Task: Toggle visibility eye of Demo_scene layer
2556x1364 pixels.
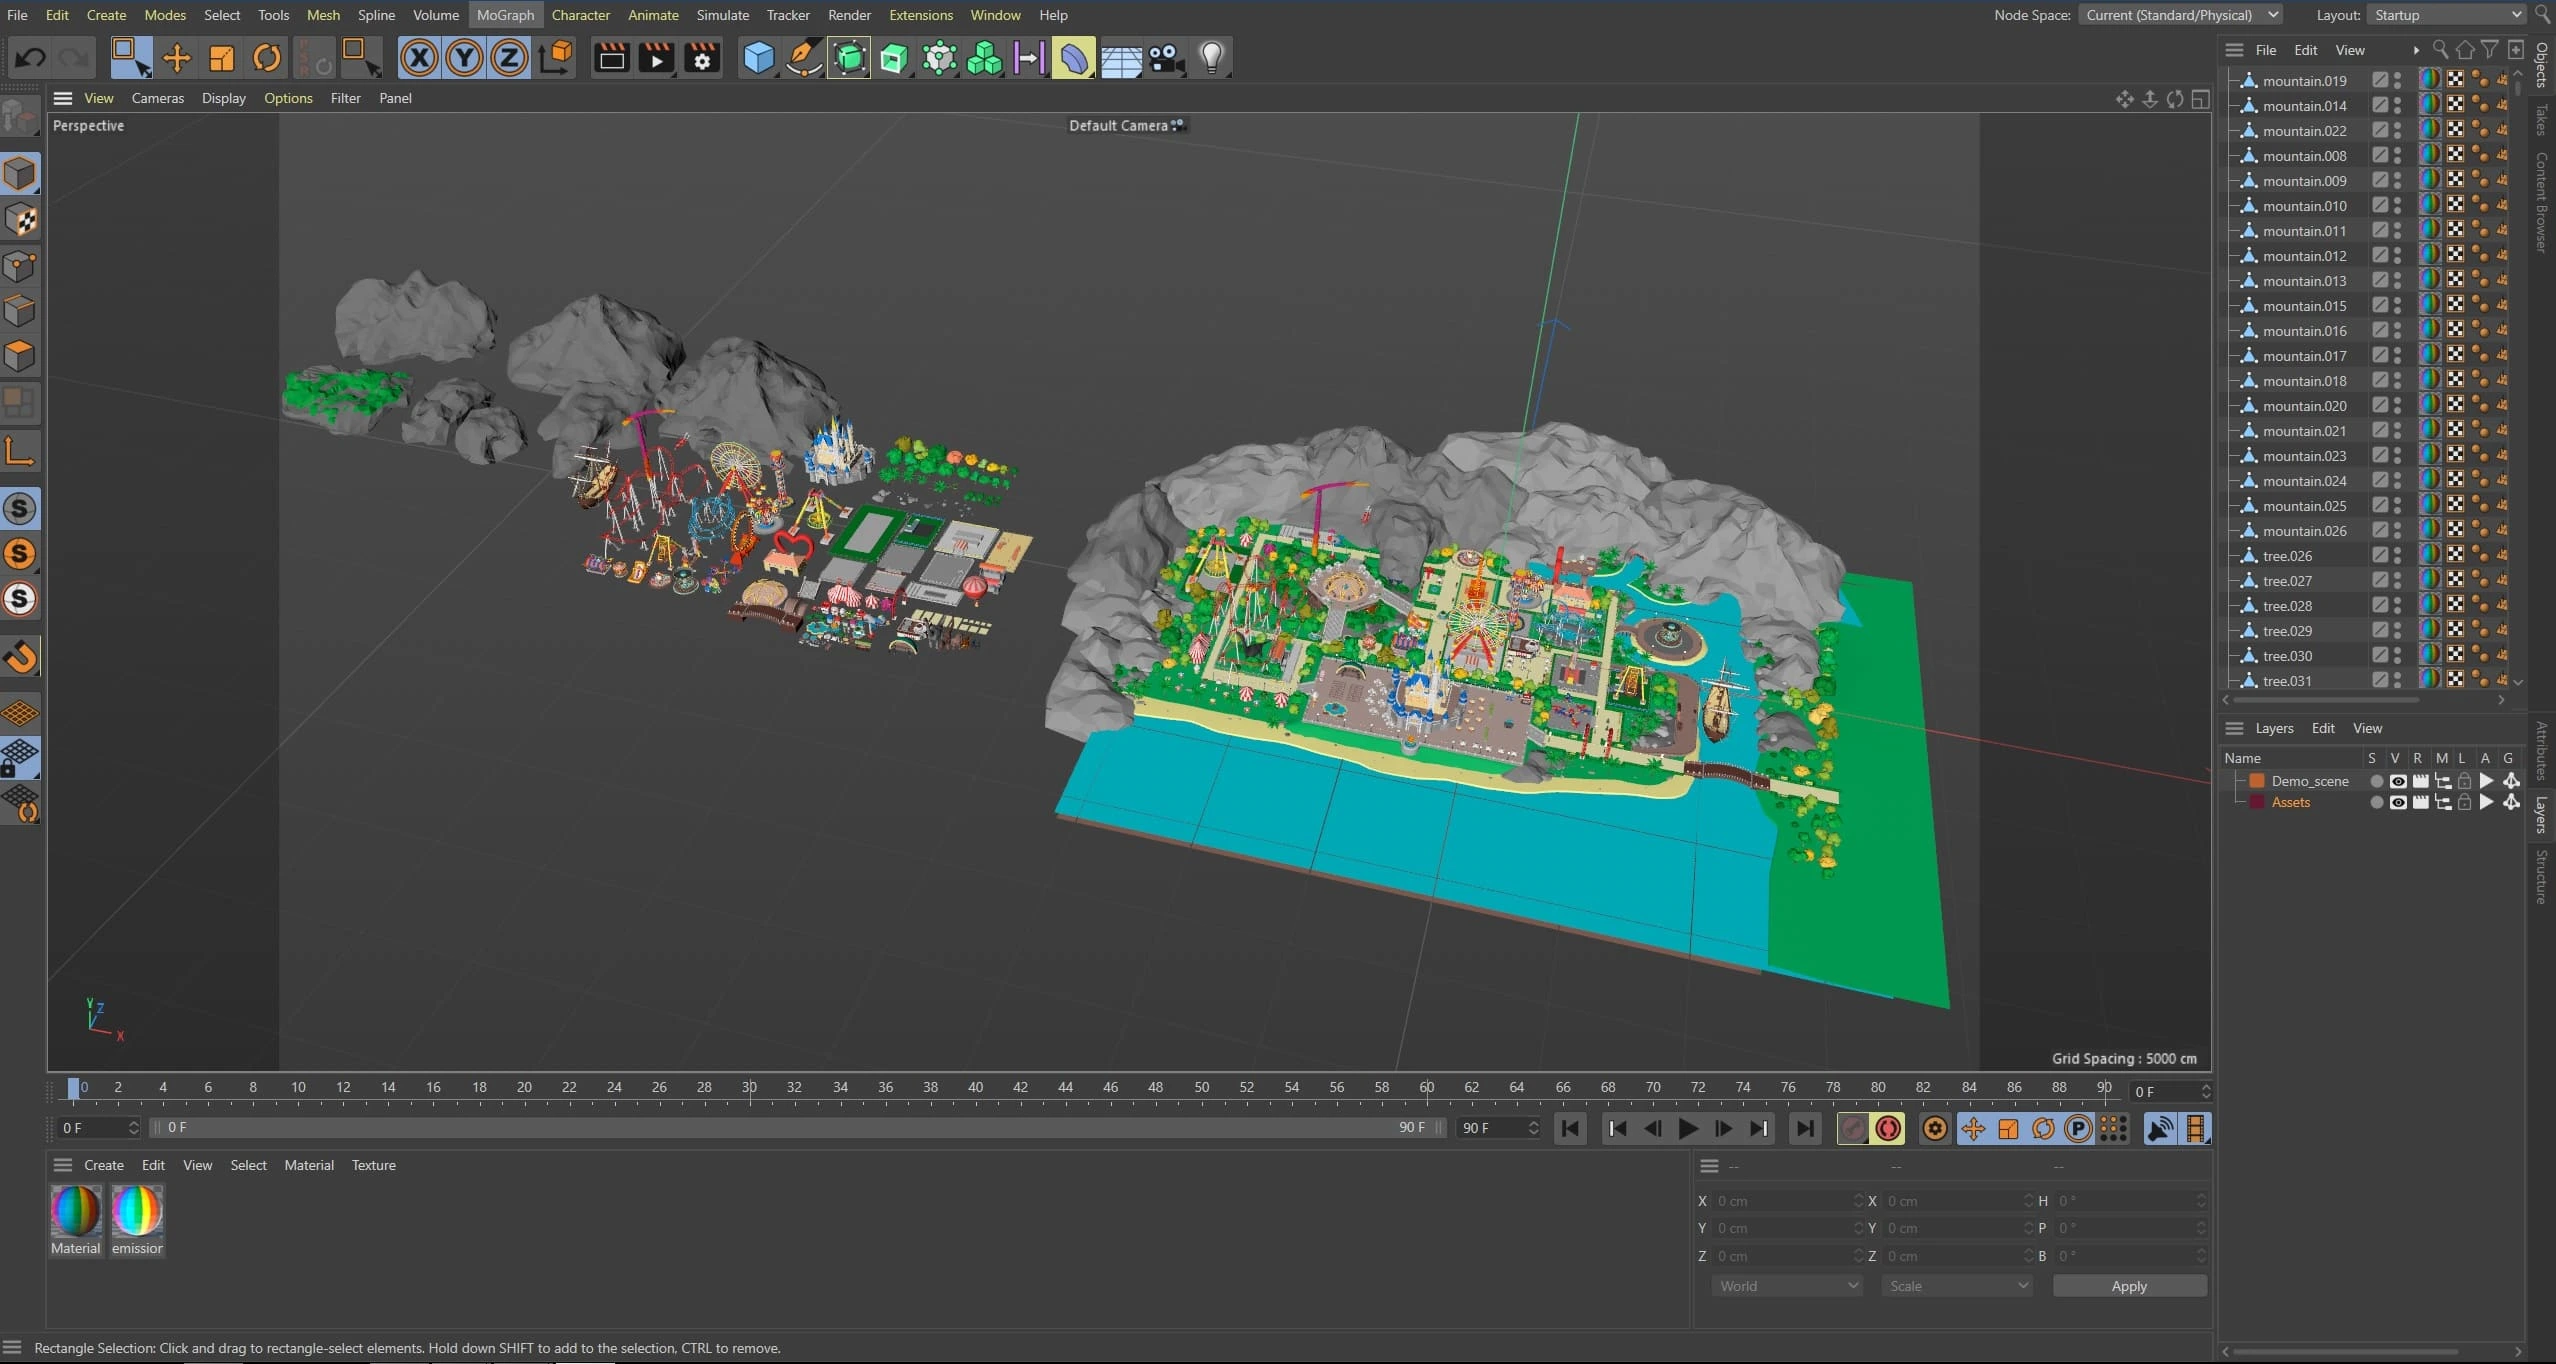Action: pyautogui.click(x=2397, y=781)
